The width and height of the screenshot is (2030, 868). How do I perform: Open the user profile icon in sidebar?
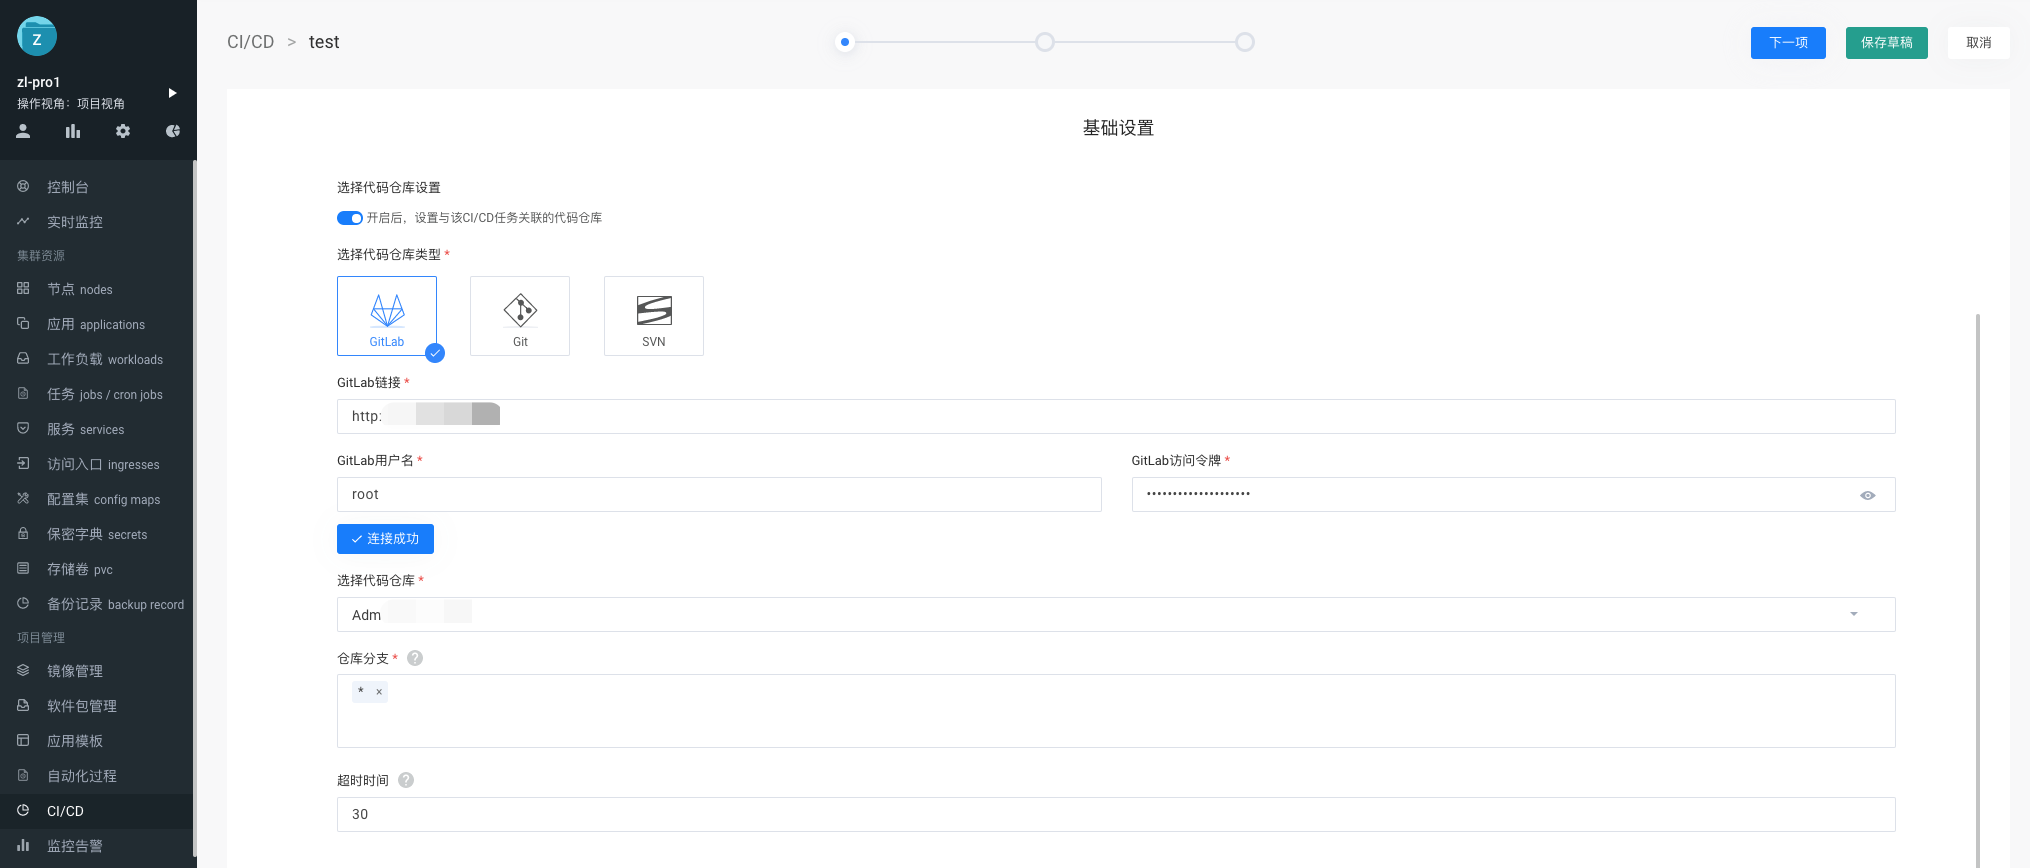click(23, 131)
